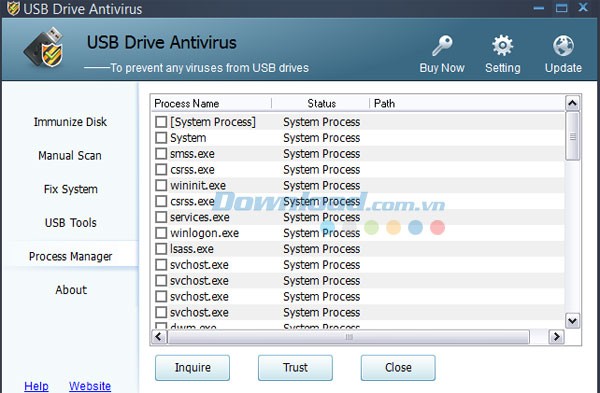Select the services.exe process name
This screenshot has width=600, height=393.
point(200,217)
